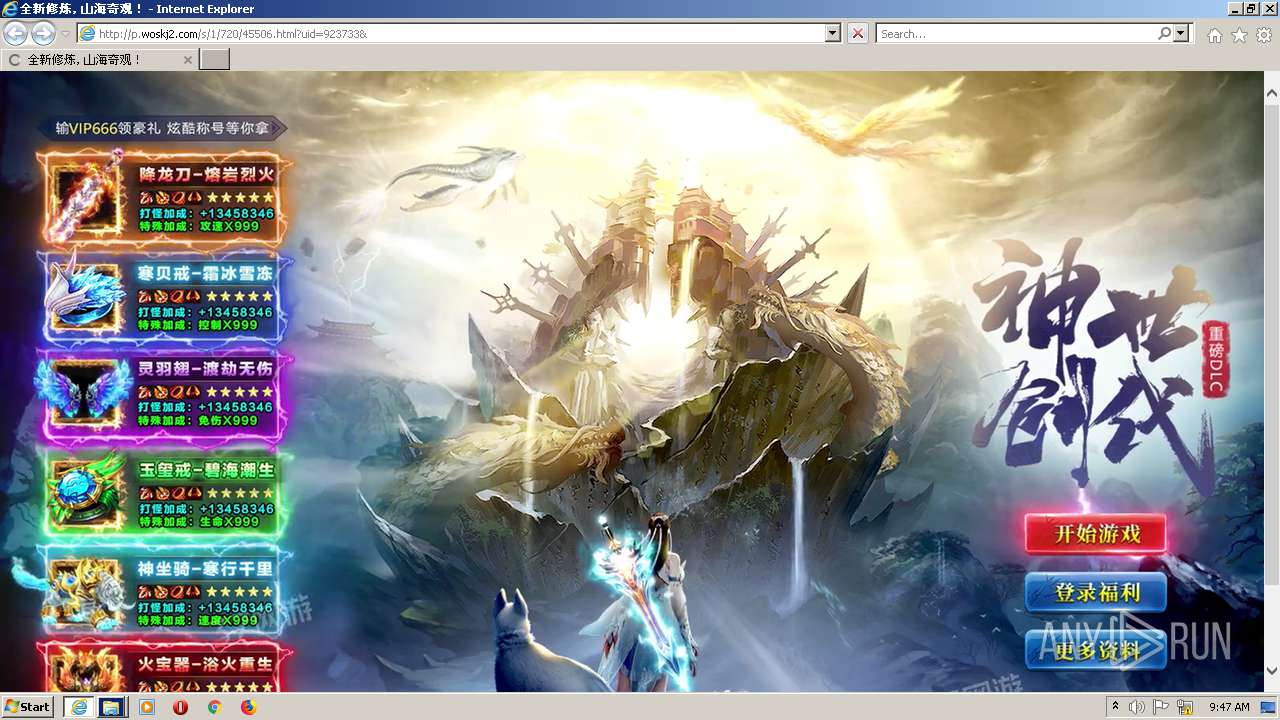Viewport: 1280px width, 720px height.
Task: Launch Opera from the taskbar
Action: click(x=181, y=707)
